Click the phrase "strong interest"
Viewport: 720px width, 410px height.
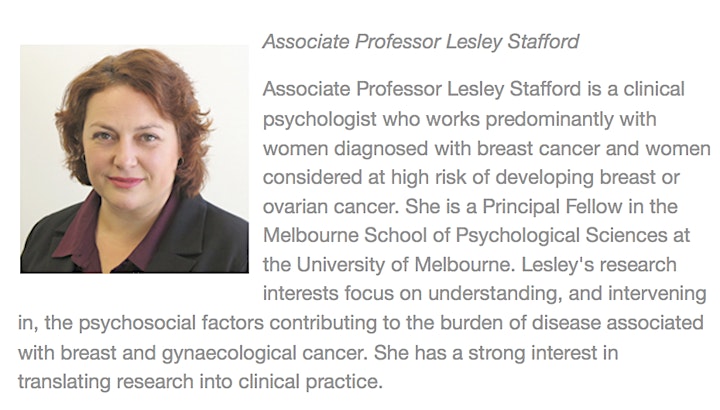531,353
